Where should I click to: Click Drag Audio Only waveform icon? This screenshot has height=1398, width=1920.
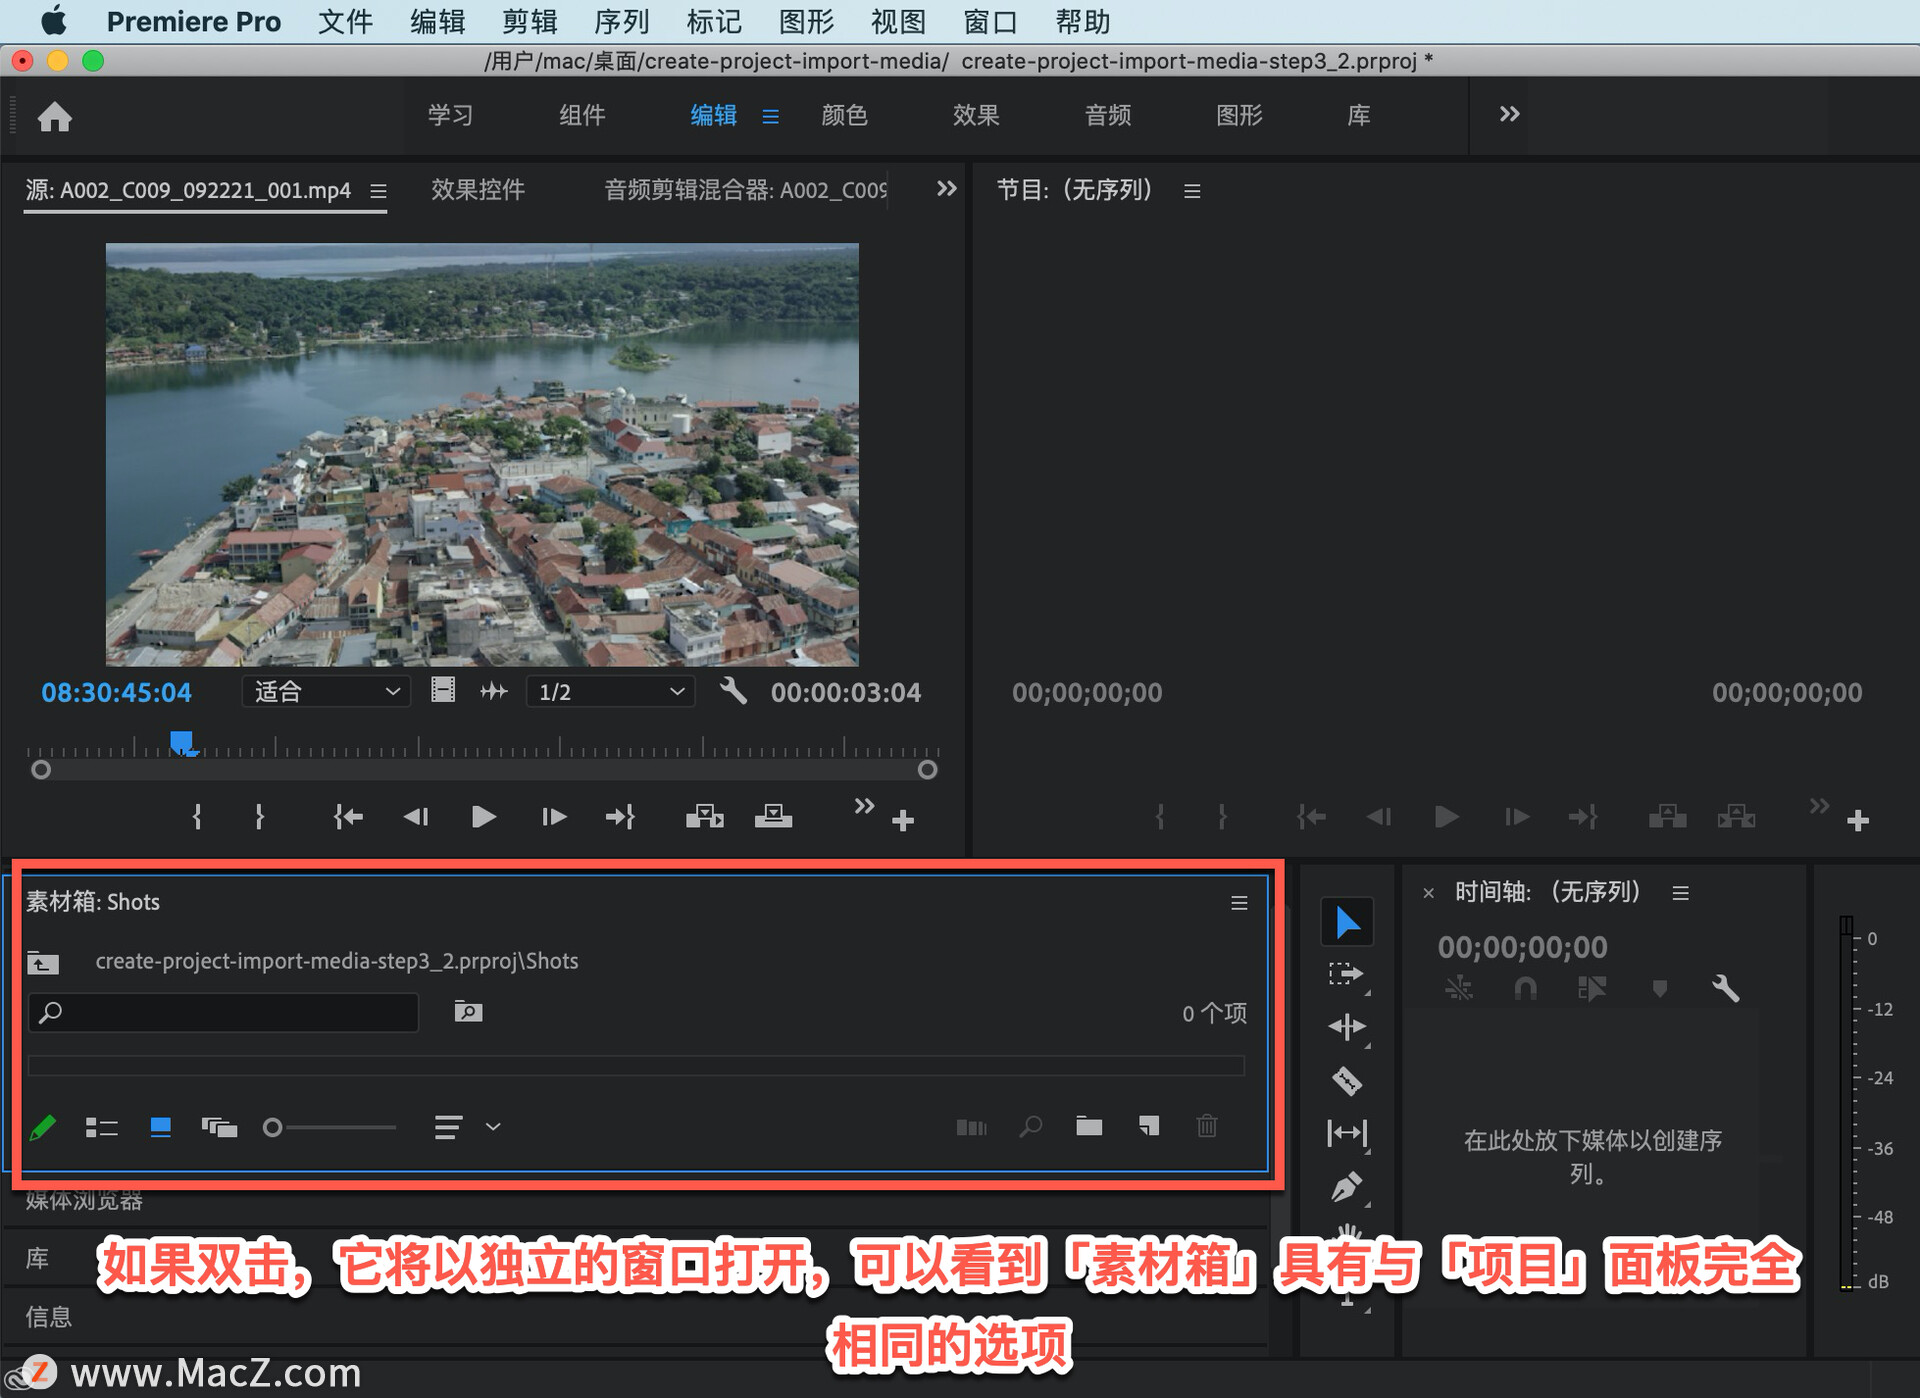(x=494, y=691)
